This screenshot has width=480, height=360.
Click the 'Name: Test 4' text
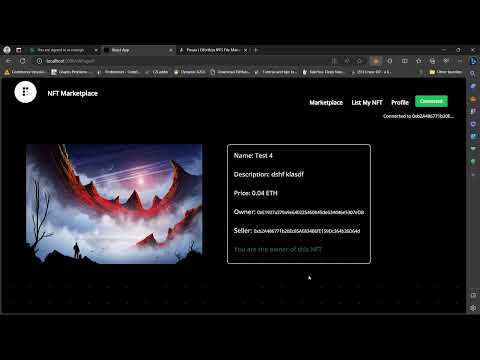click(x=253, y=156)
